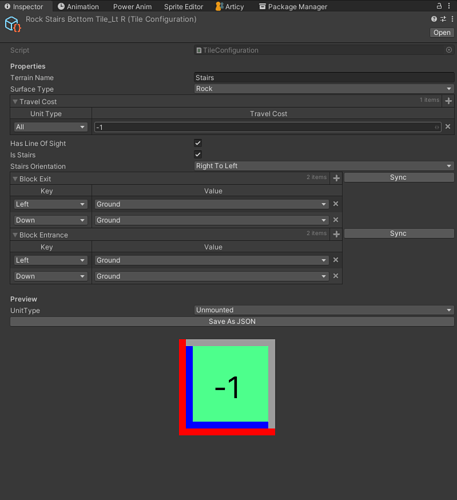This screenshot has height=500, width=457.
Task: Open the Surface Type dropdown
Action: tap(324, 89)
